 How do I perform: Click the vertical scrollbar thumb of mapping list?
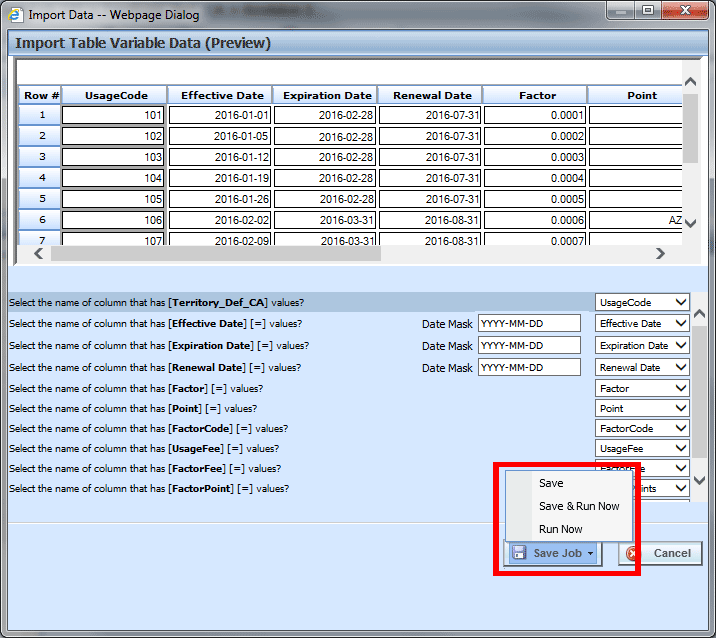pos(699,392)
